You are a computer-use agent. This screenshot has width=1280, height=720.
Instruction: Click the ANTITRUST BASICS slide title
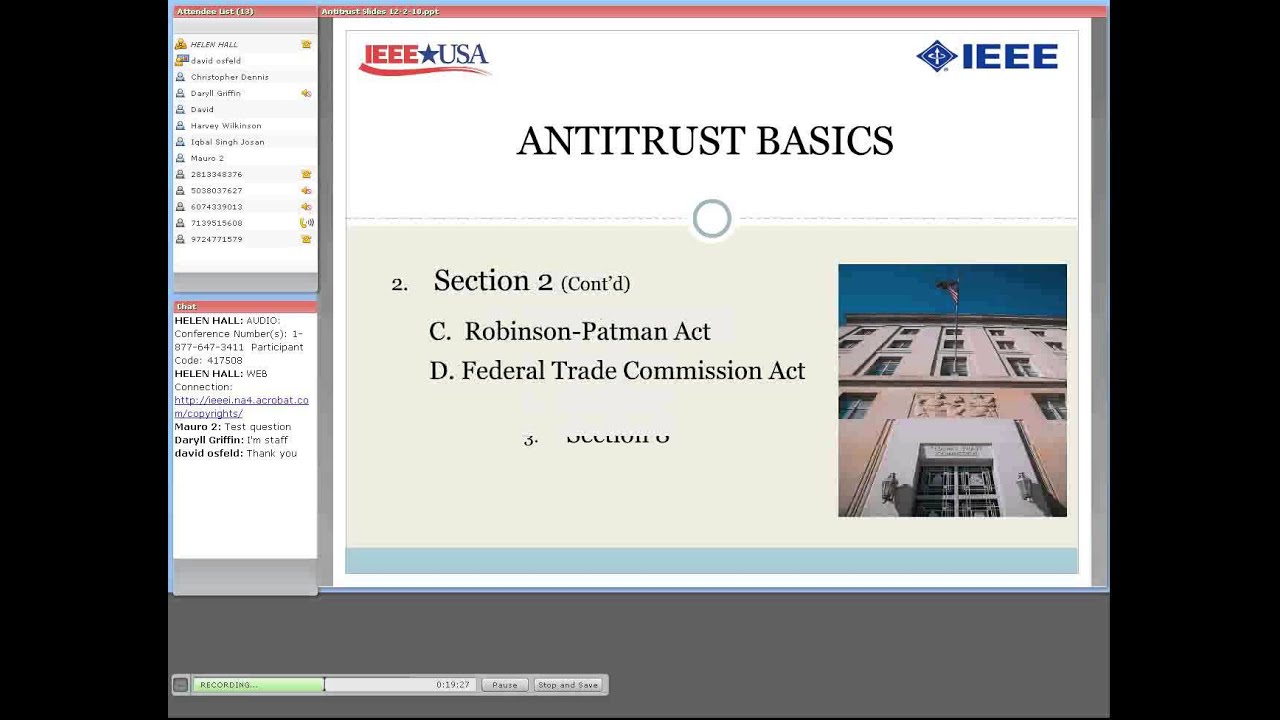click(705, 141)
